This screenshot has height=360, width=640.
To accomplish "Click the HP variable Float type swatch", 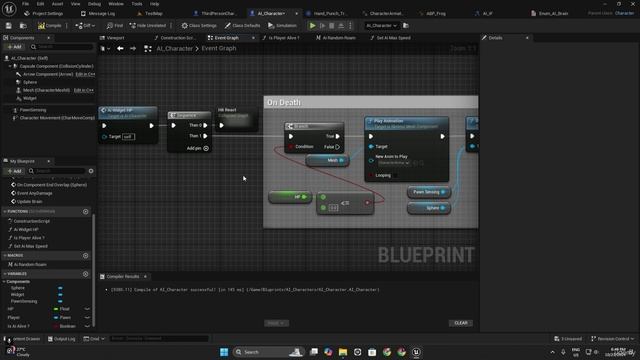I will [56, 309].
